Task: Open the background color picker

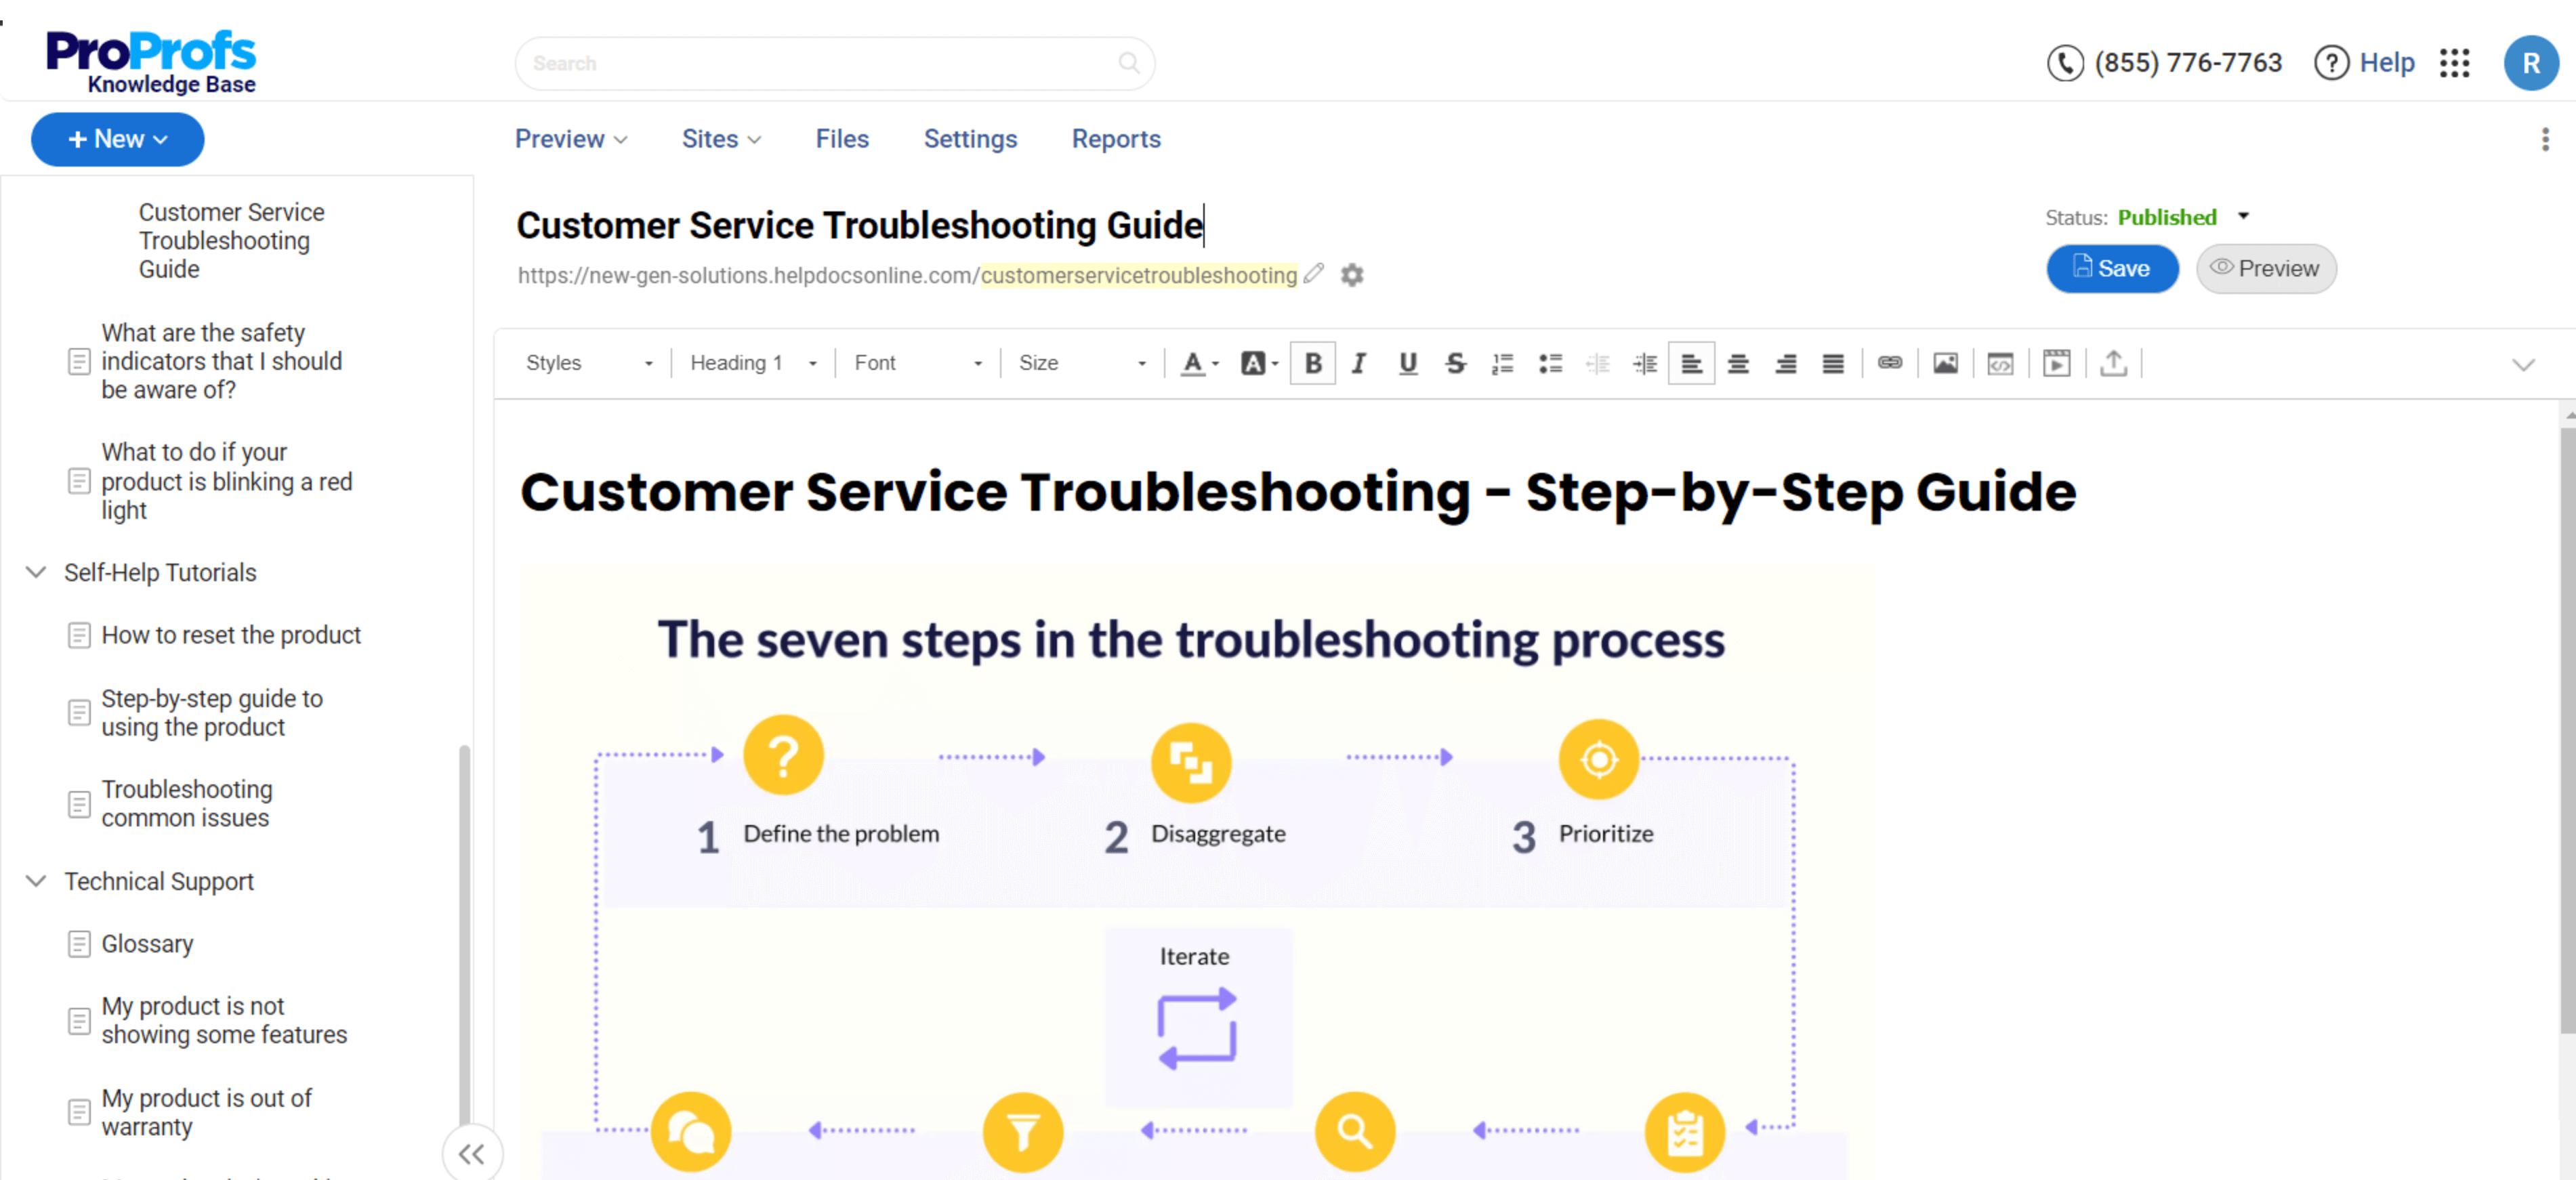Action: coord(1259,363)
